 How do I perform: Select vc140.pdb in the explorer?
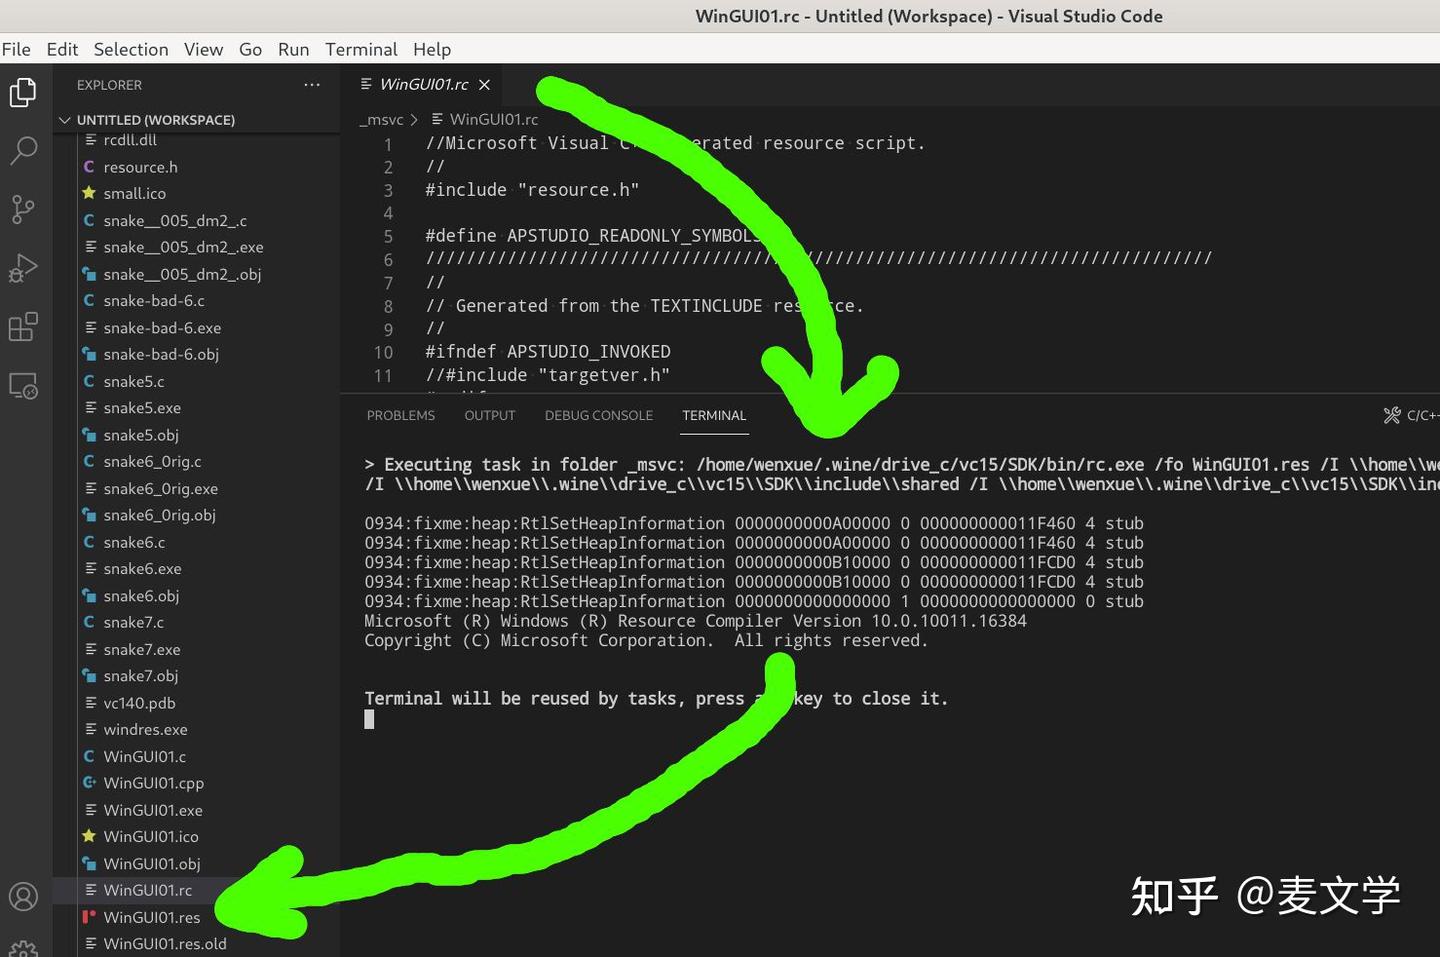pos(139,703)
